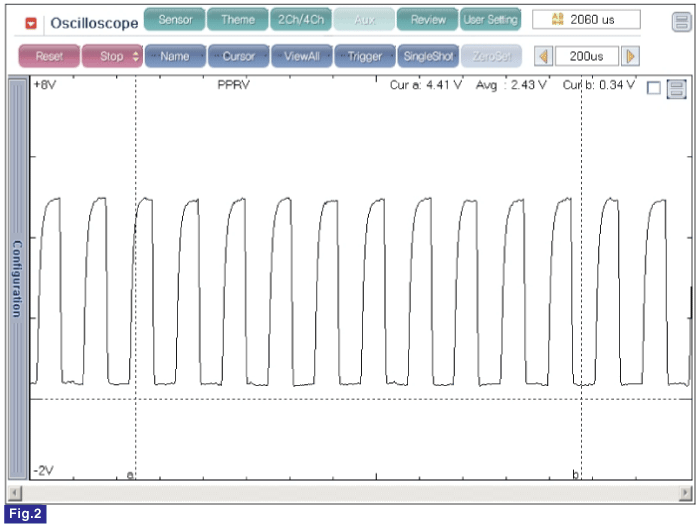Click the 200us time base field
This screenshot has height=526, width=700.
(x=587, y=56)
